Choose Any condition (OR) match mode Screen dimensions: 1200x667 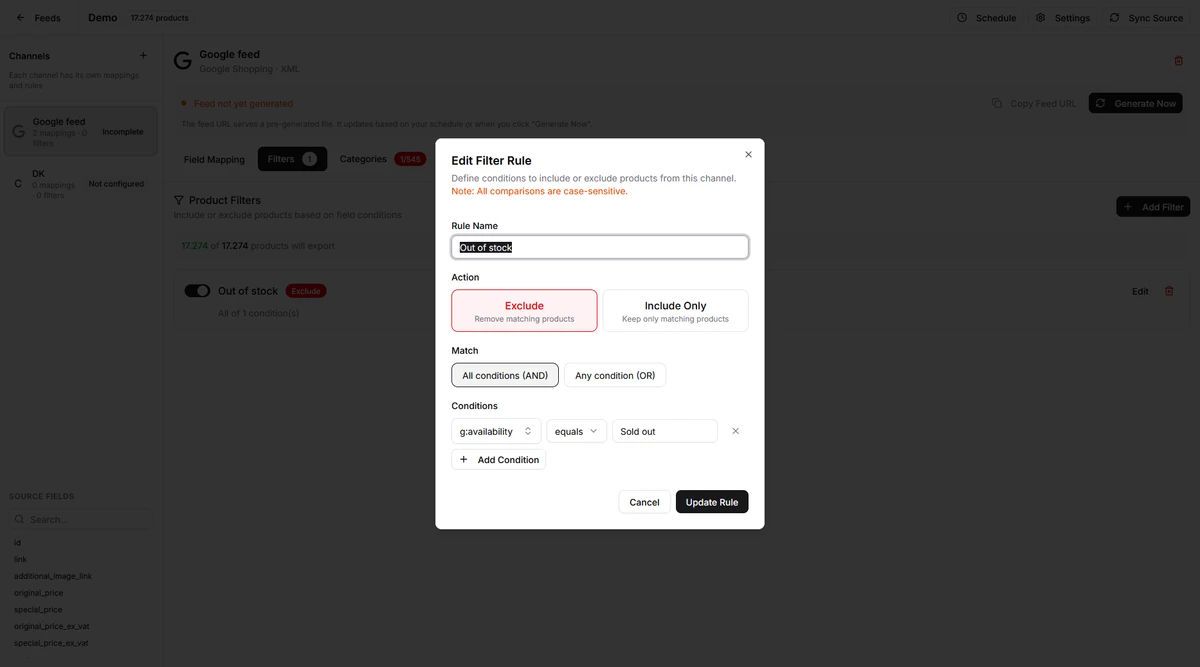coord(615,375)
